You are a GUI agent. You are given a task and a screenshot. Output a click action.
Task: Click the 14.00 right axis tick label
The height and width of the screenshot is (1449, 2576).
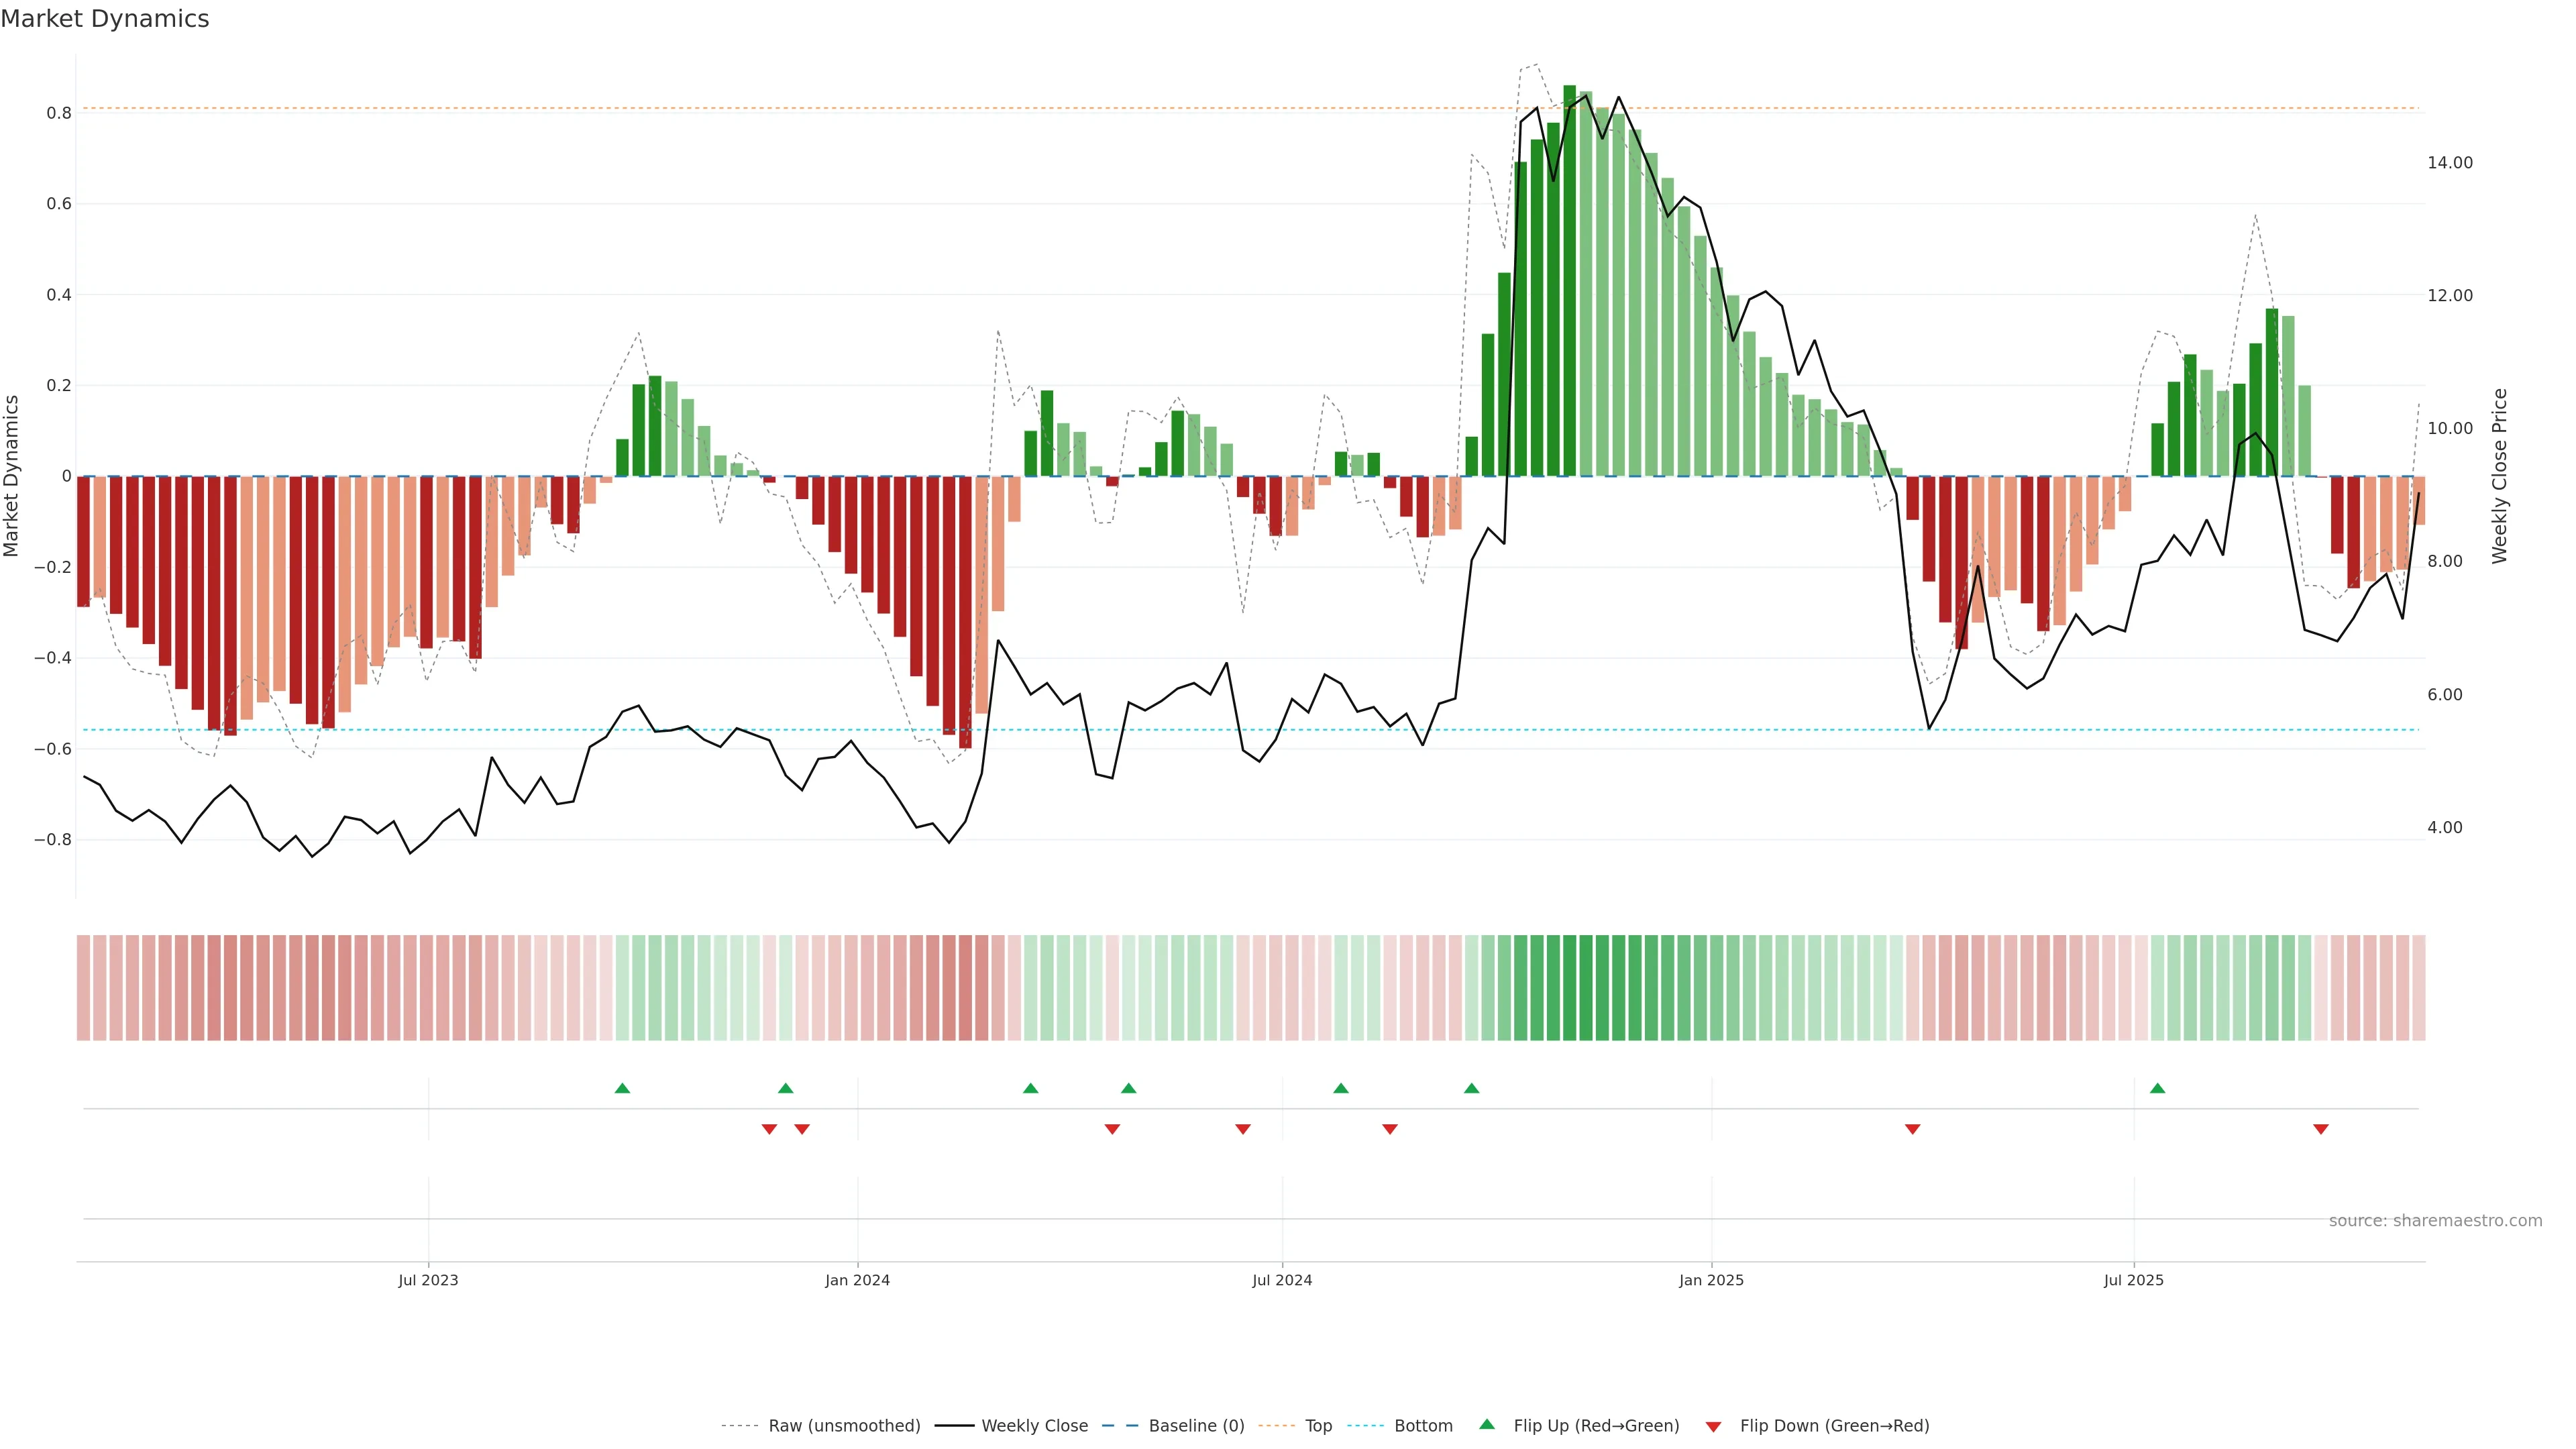[x=2449, y=162]
